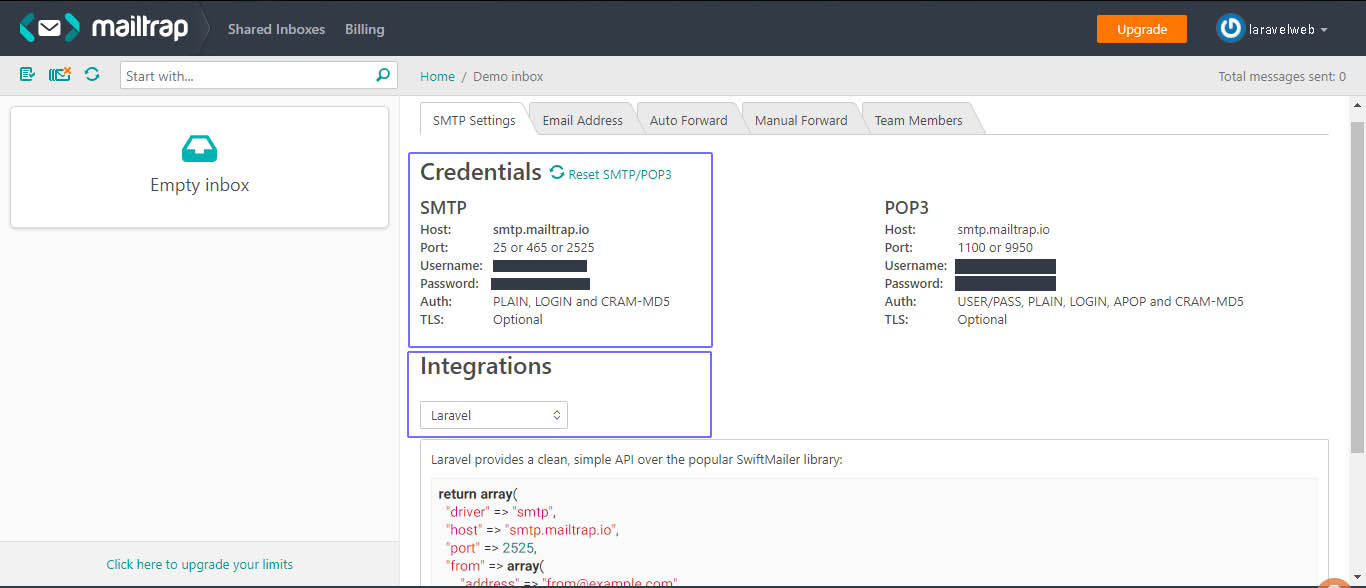This screenshot has height=588, width=1366.
Task: Open the Laravel integrations dropdown
Action: [x=494, y=415]
